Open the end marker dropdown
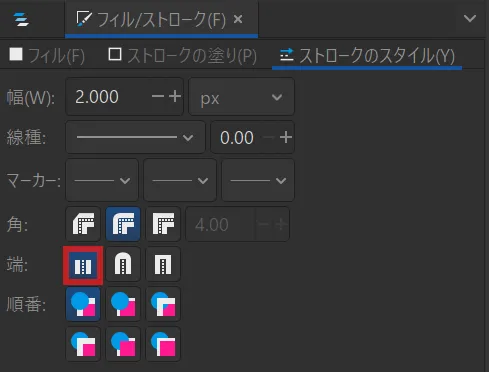Image resolution: width=489 pixels, height=372 pixels. pyautogui.click(x=258, y=180)
